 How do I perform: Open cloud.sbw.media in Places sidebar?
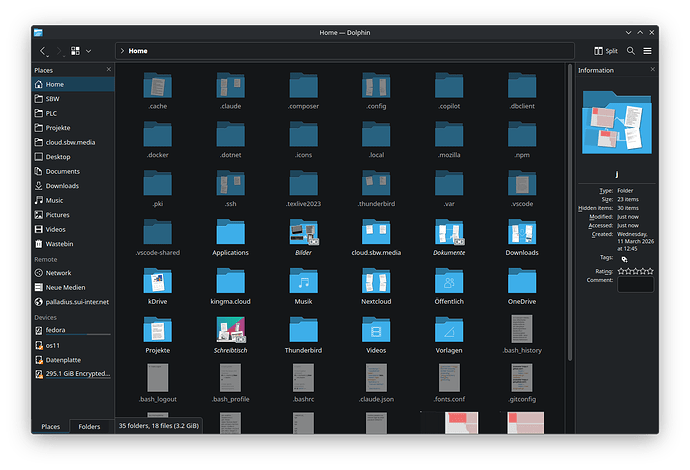click(73, 142)
